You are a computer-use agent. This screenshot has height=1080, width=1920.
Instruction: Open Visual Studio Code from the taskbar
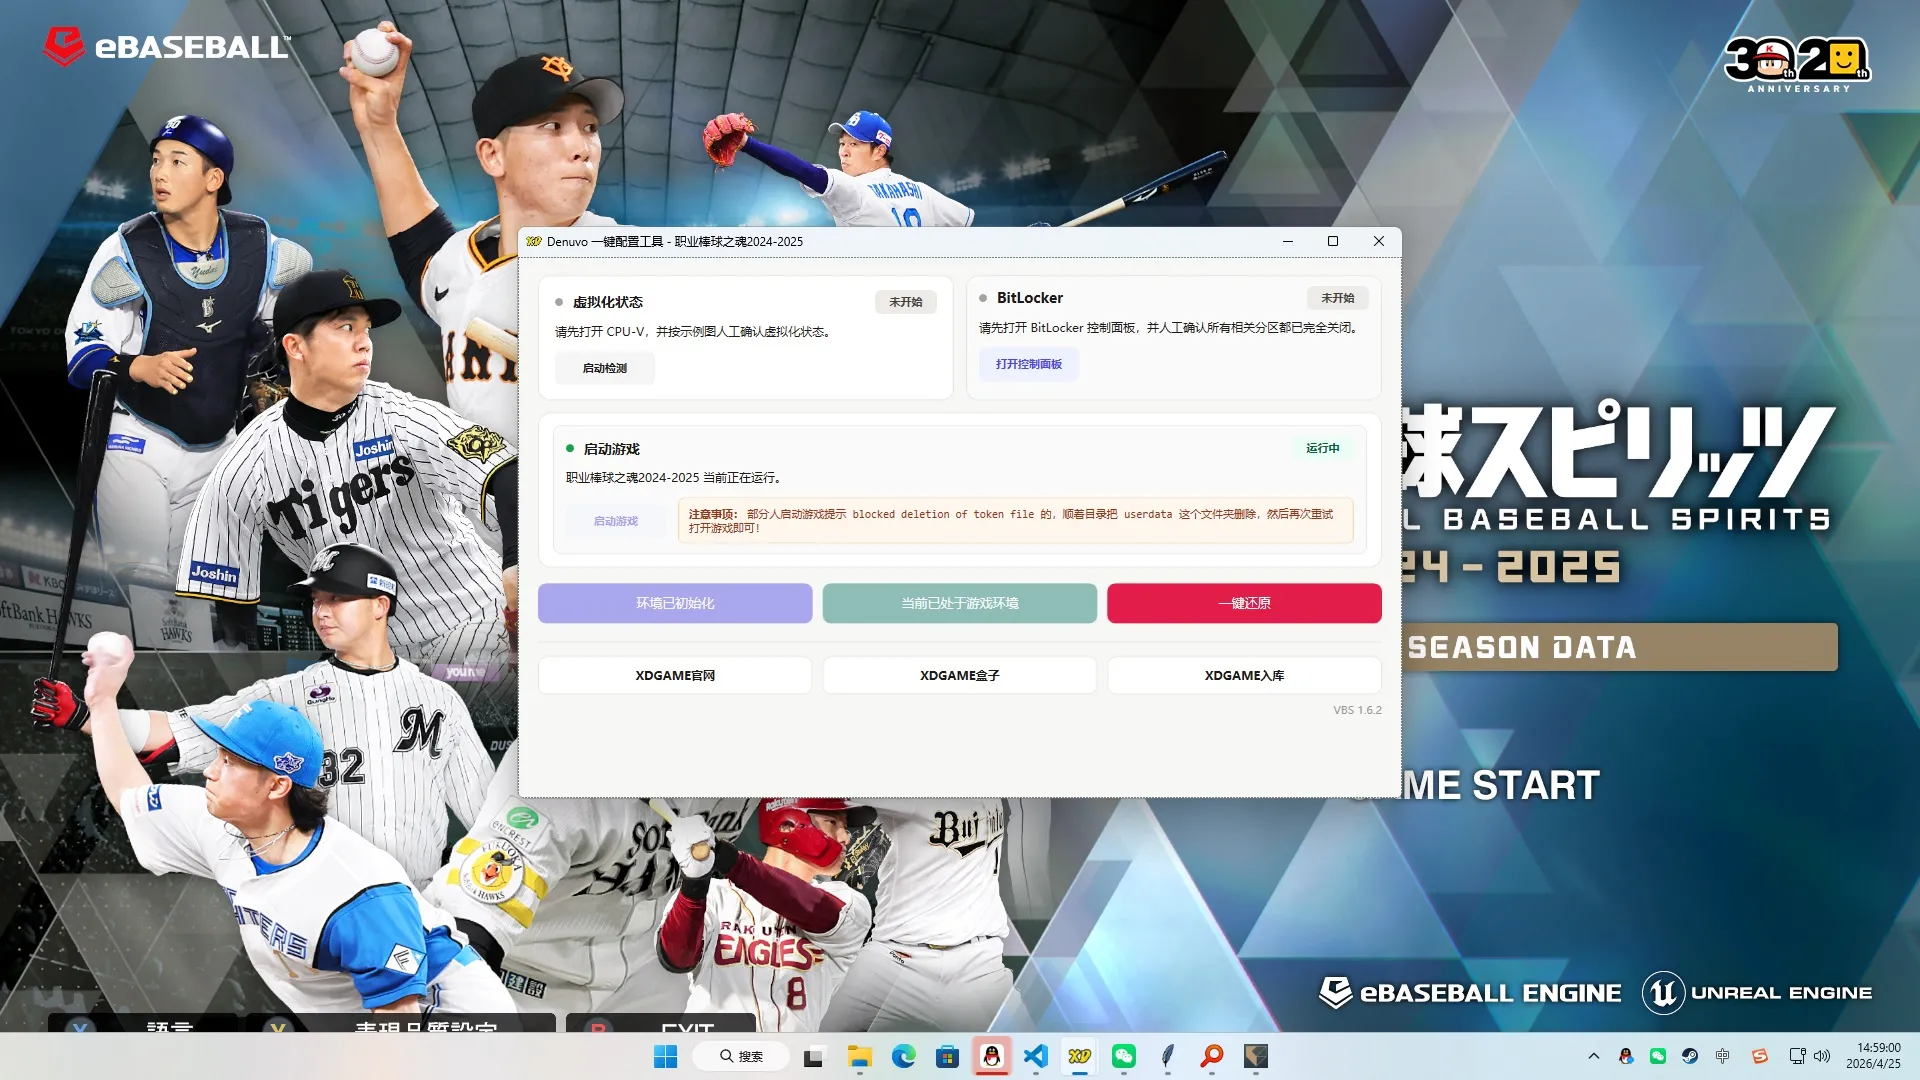(1035, 1056)
